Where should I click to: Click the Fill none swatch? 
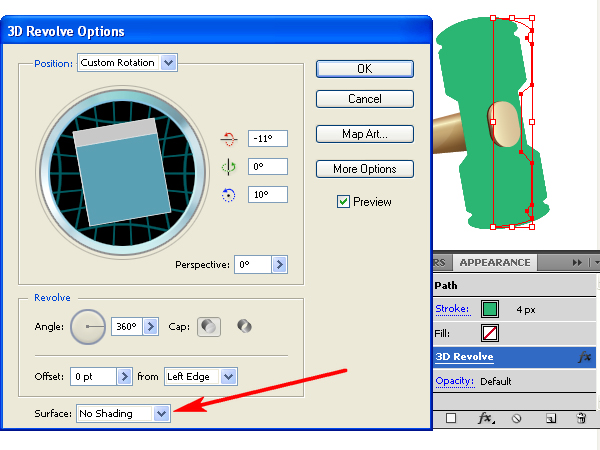pos(490,333)
